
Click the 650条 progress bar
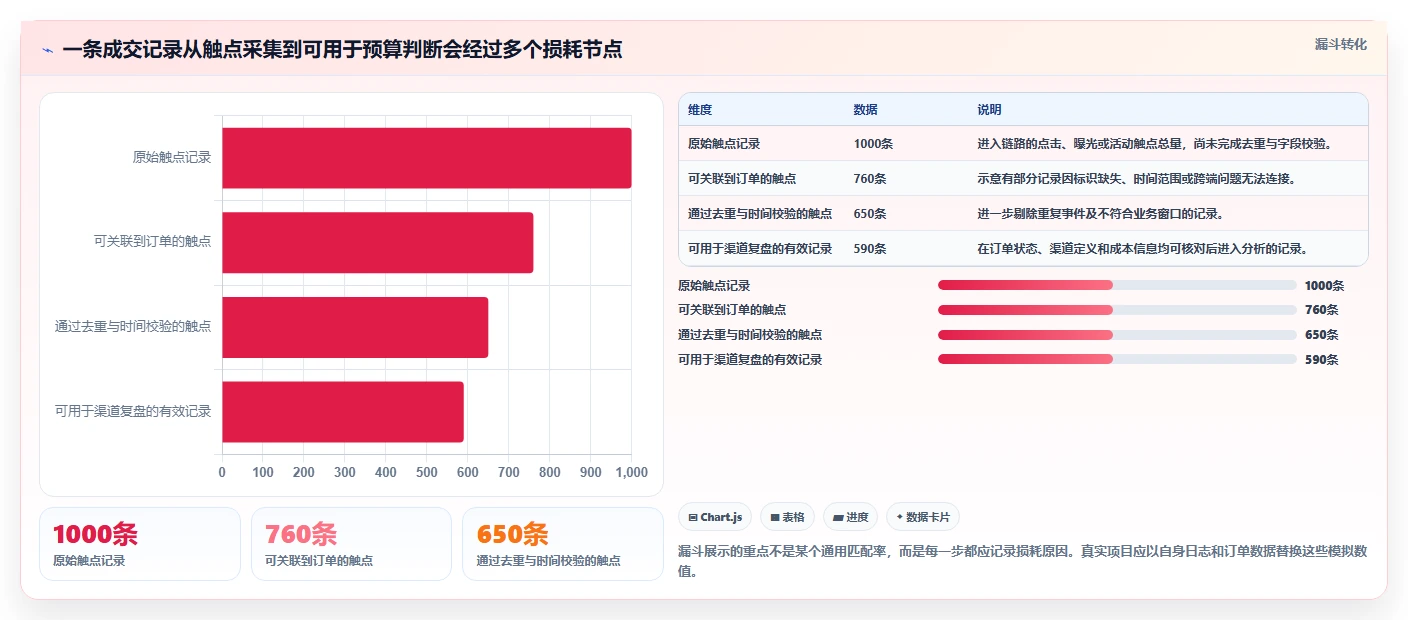tap(1117, 335)
